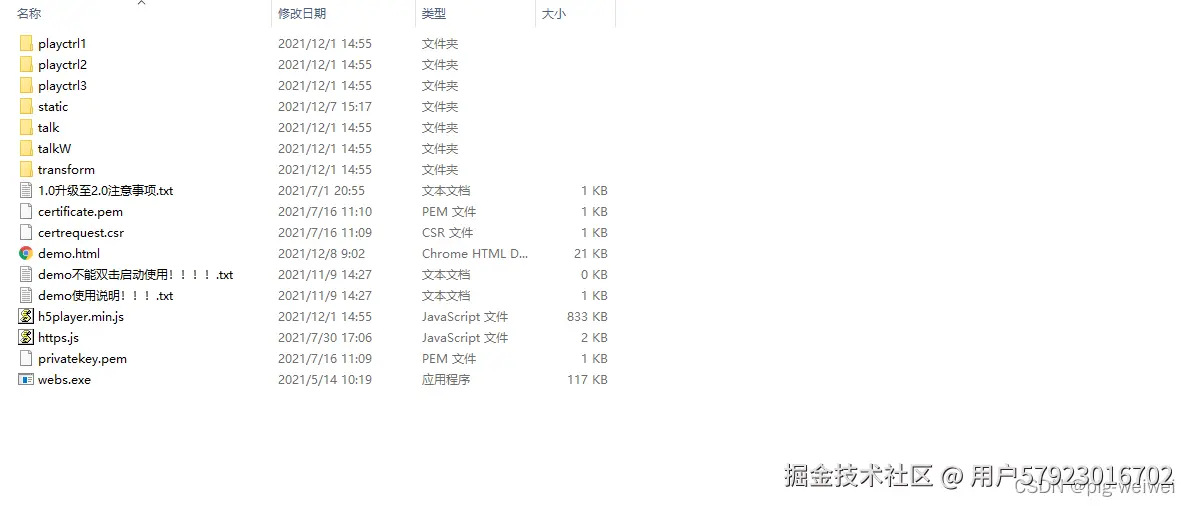This screenshot has height=506, width=1190.
Task: Select the transform folder name
Action: (x=66, y=170)
